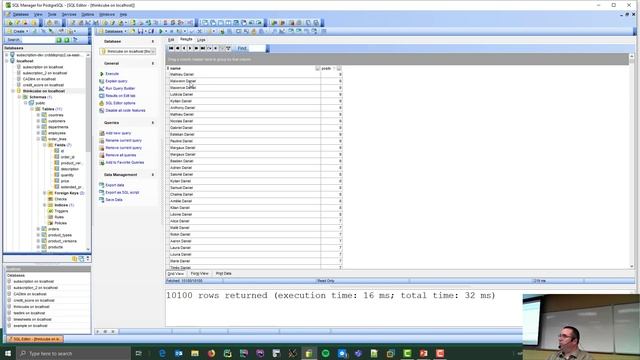Switch to the Logs tab
640x360 pixels.
[201, 40]
